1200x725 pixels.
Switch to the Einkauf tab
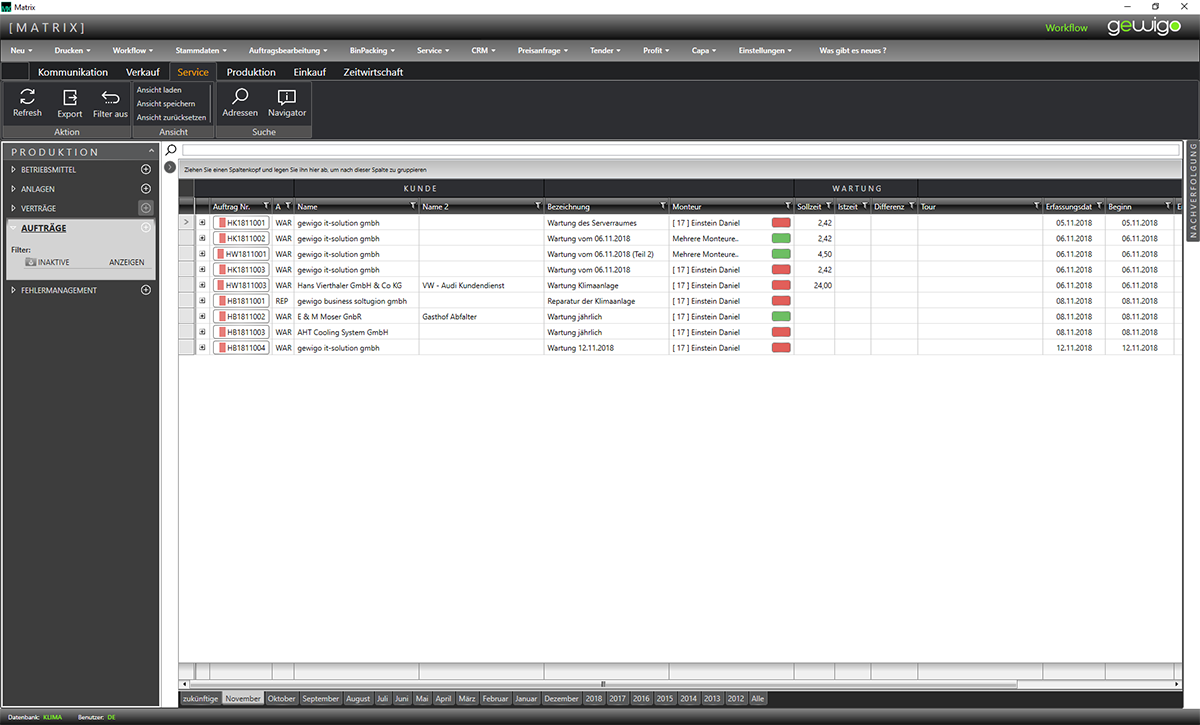tap(310, 72)
